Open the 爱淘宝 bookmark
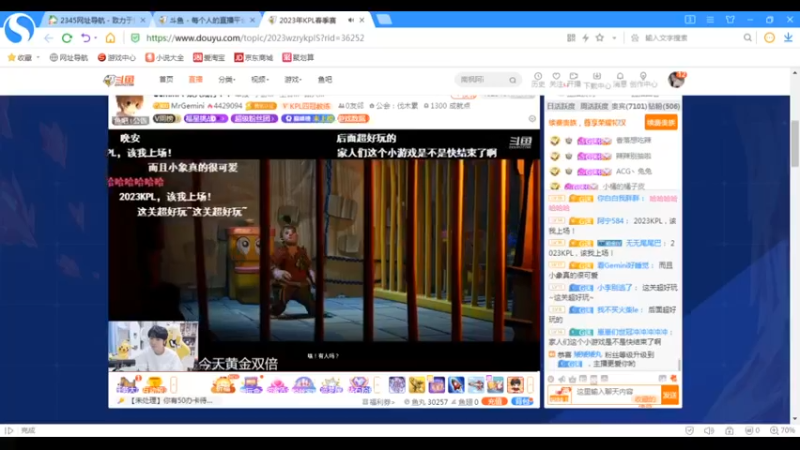This screenshot has height=450, width=800. pos(209,58)
